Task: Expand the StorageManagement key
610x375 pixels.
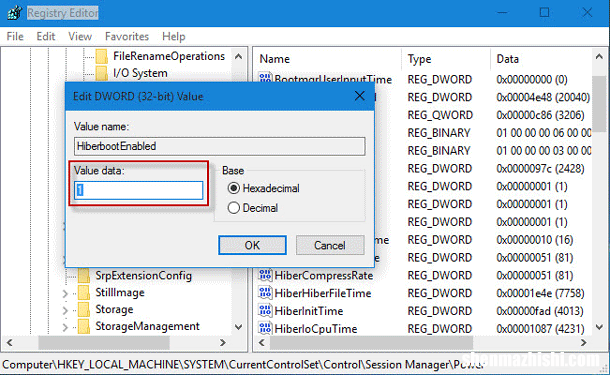Action: point(65,328)
